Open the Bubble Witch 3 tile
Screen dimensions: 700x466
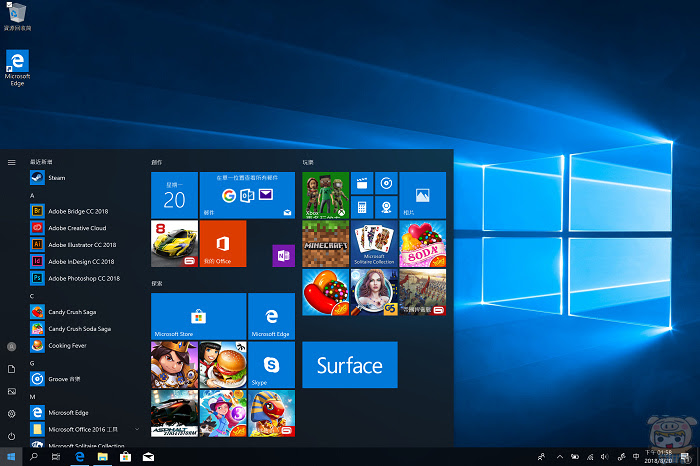coord(223,413)
